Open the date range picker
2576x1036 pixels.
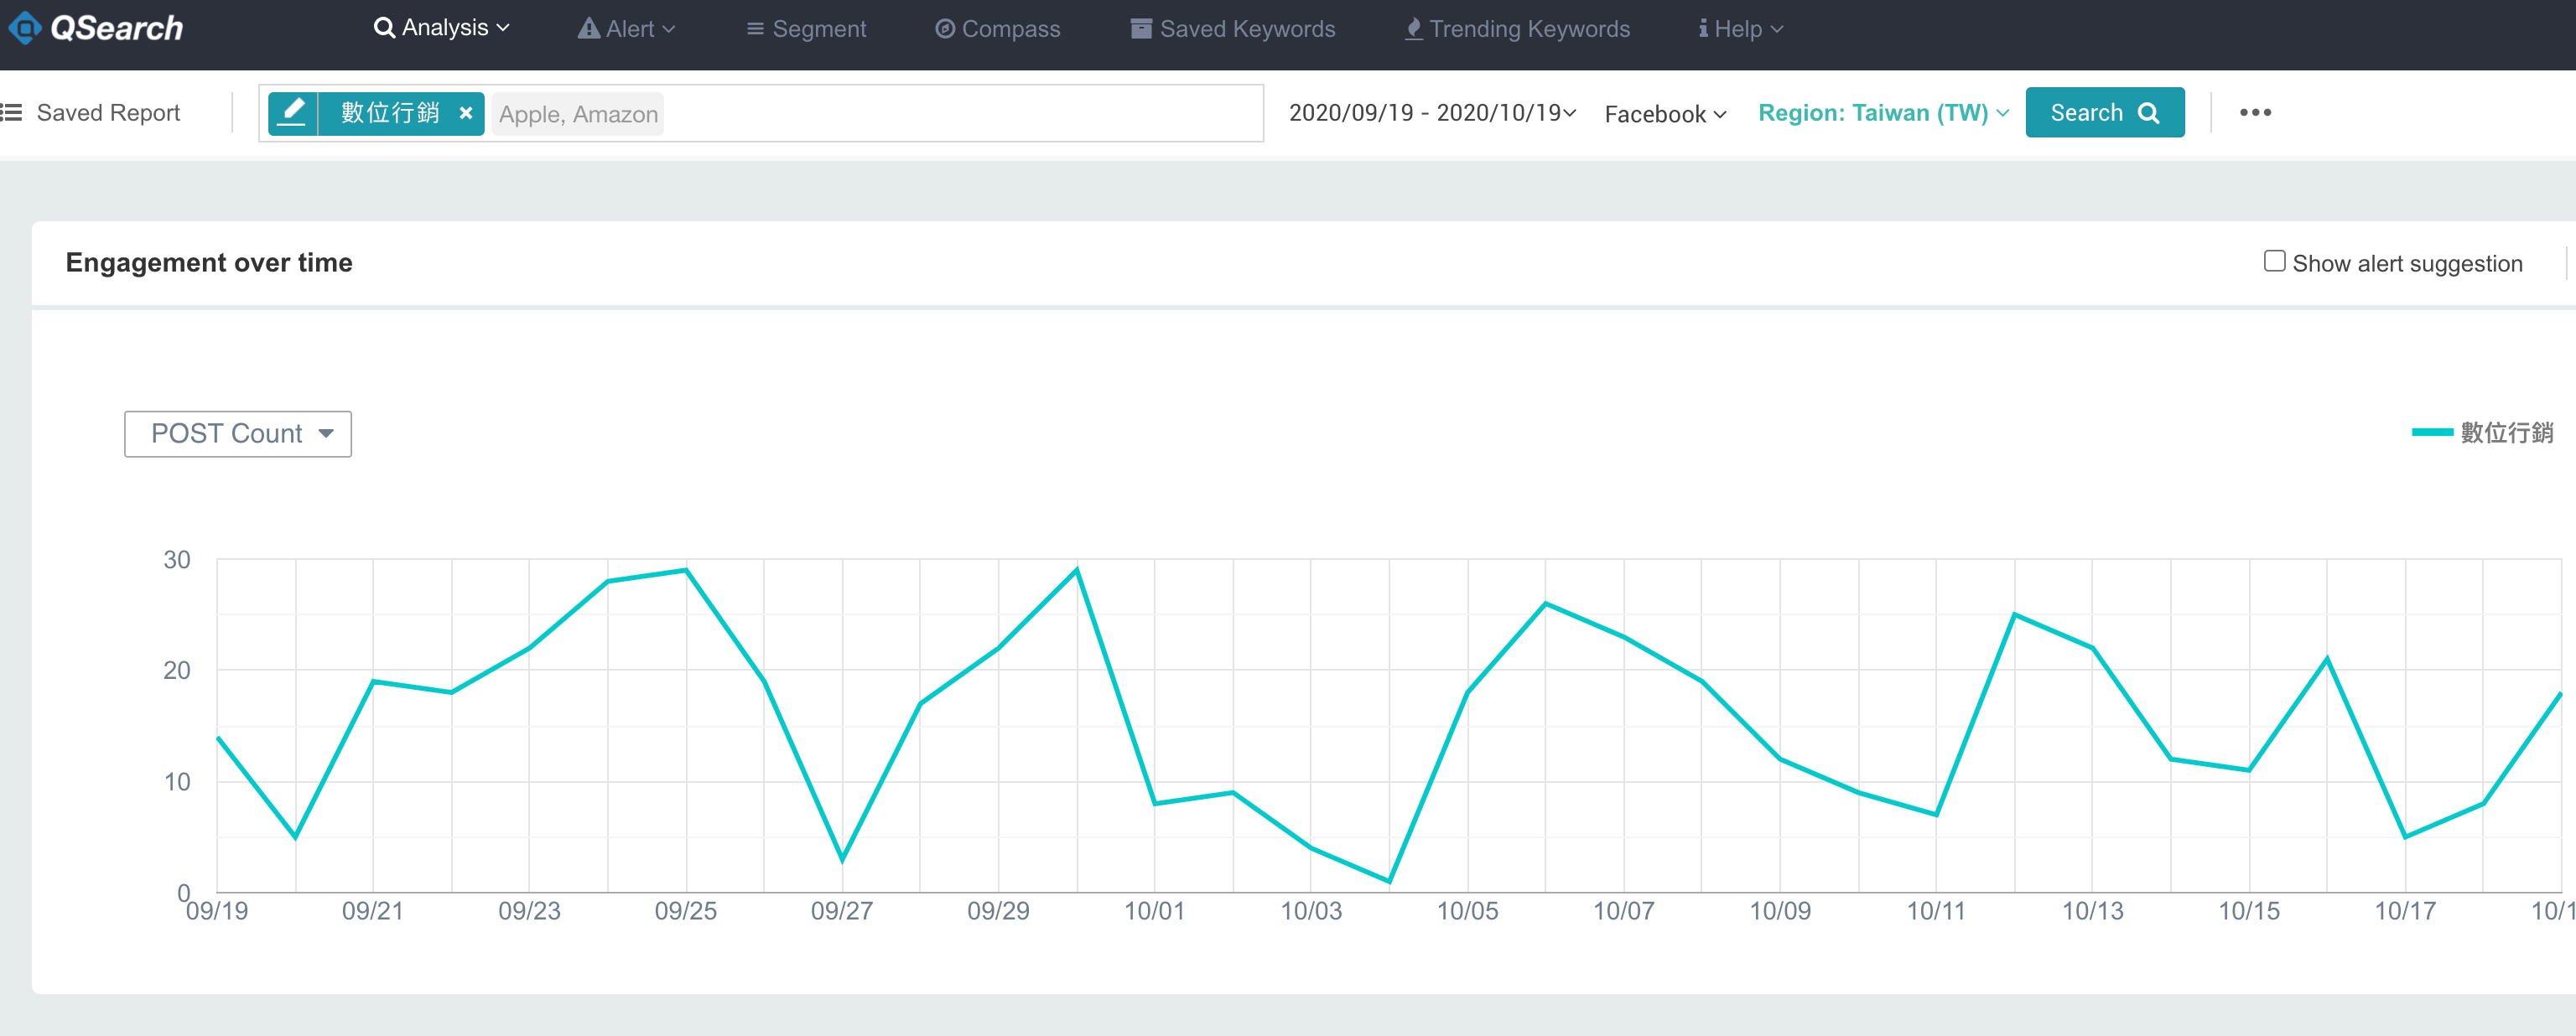1432,113
